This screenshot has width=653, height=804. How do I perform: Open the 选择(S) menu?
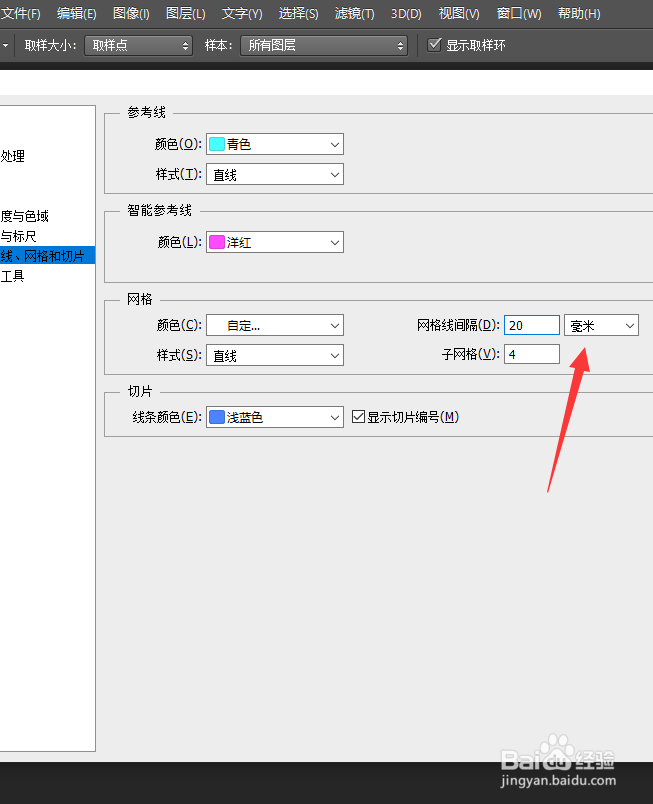(298, 13)
